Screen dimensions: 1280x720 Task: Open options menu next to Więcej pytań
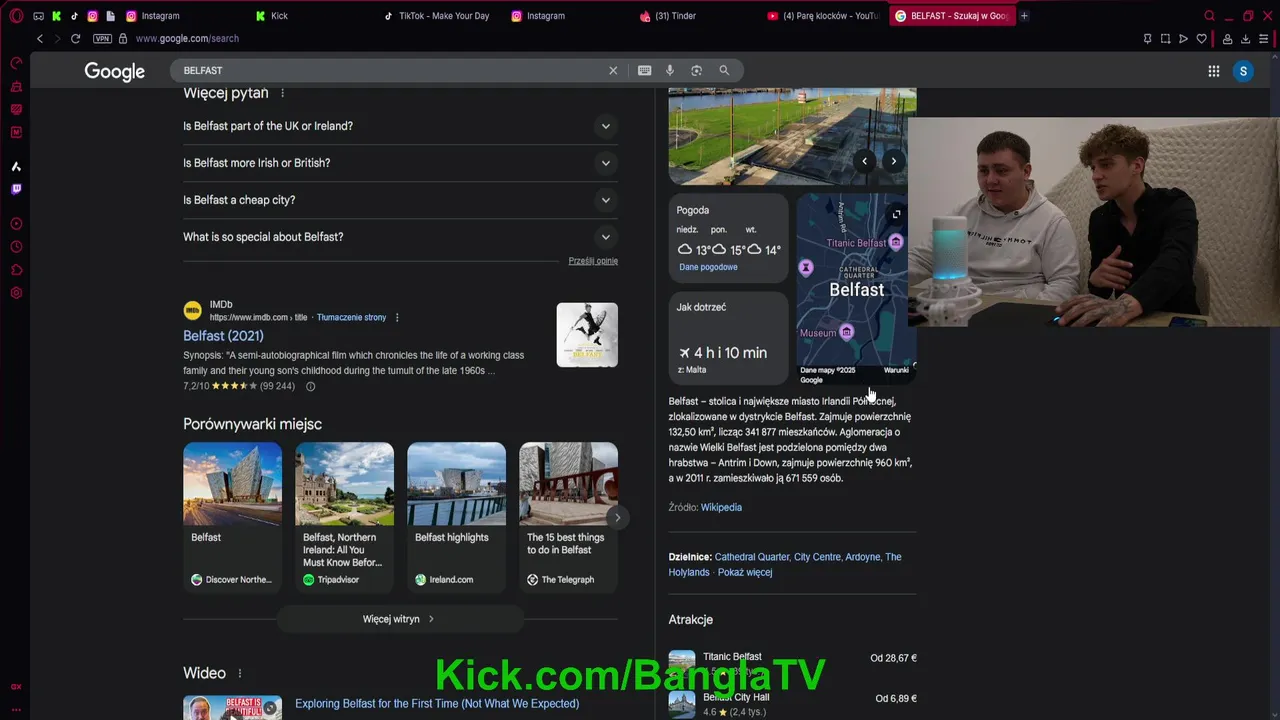pyautogui.click(x=282, y=93)
